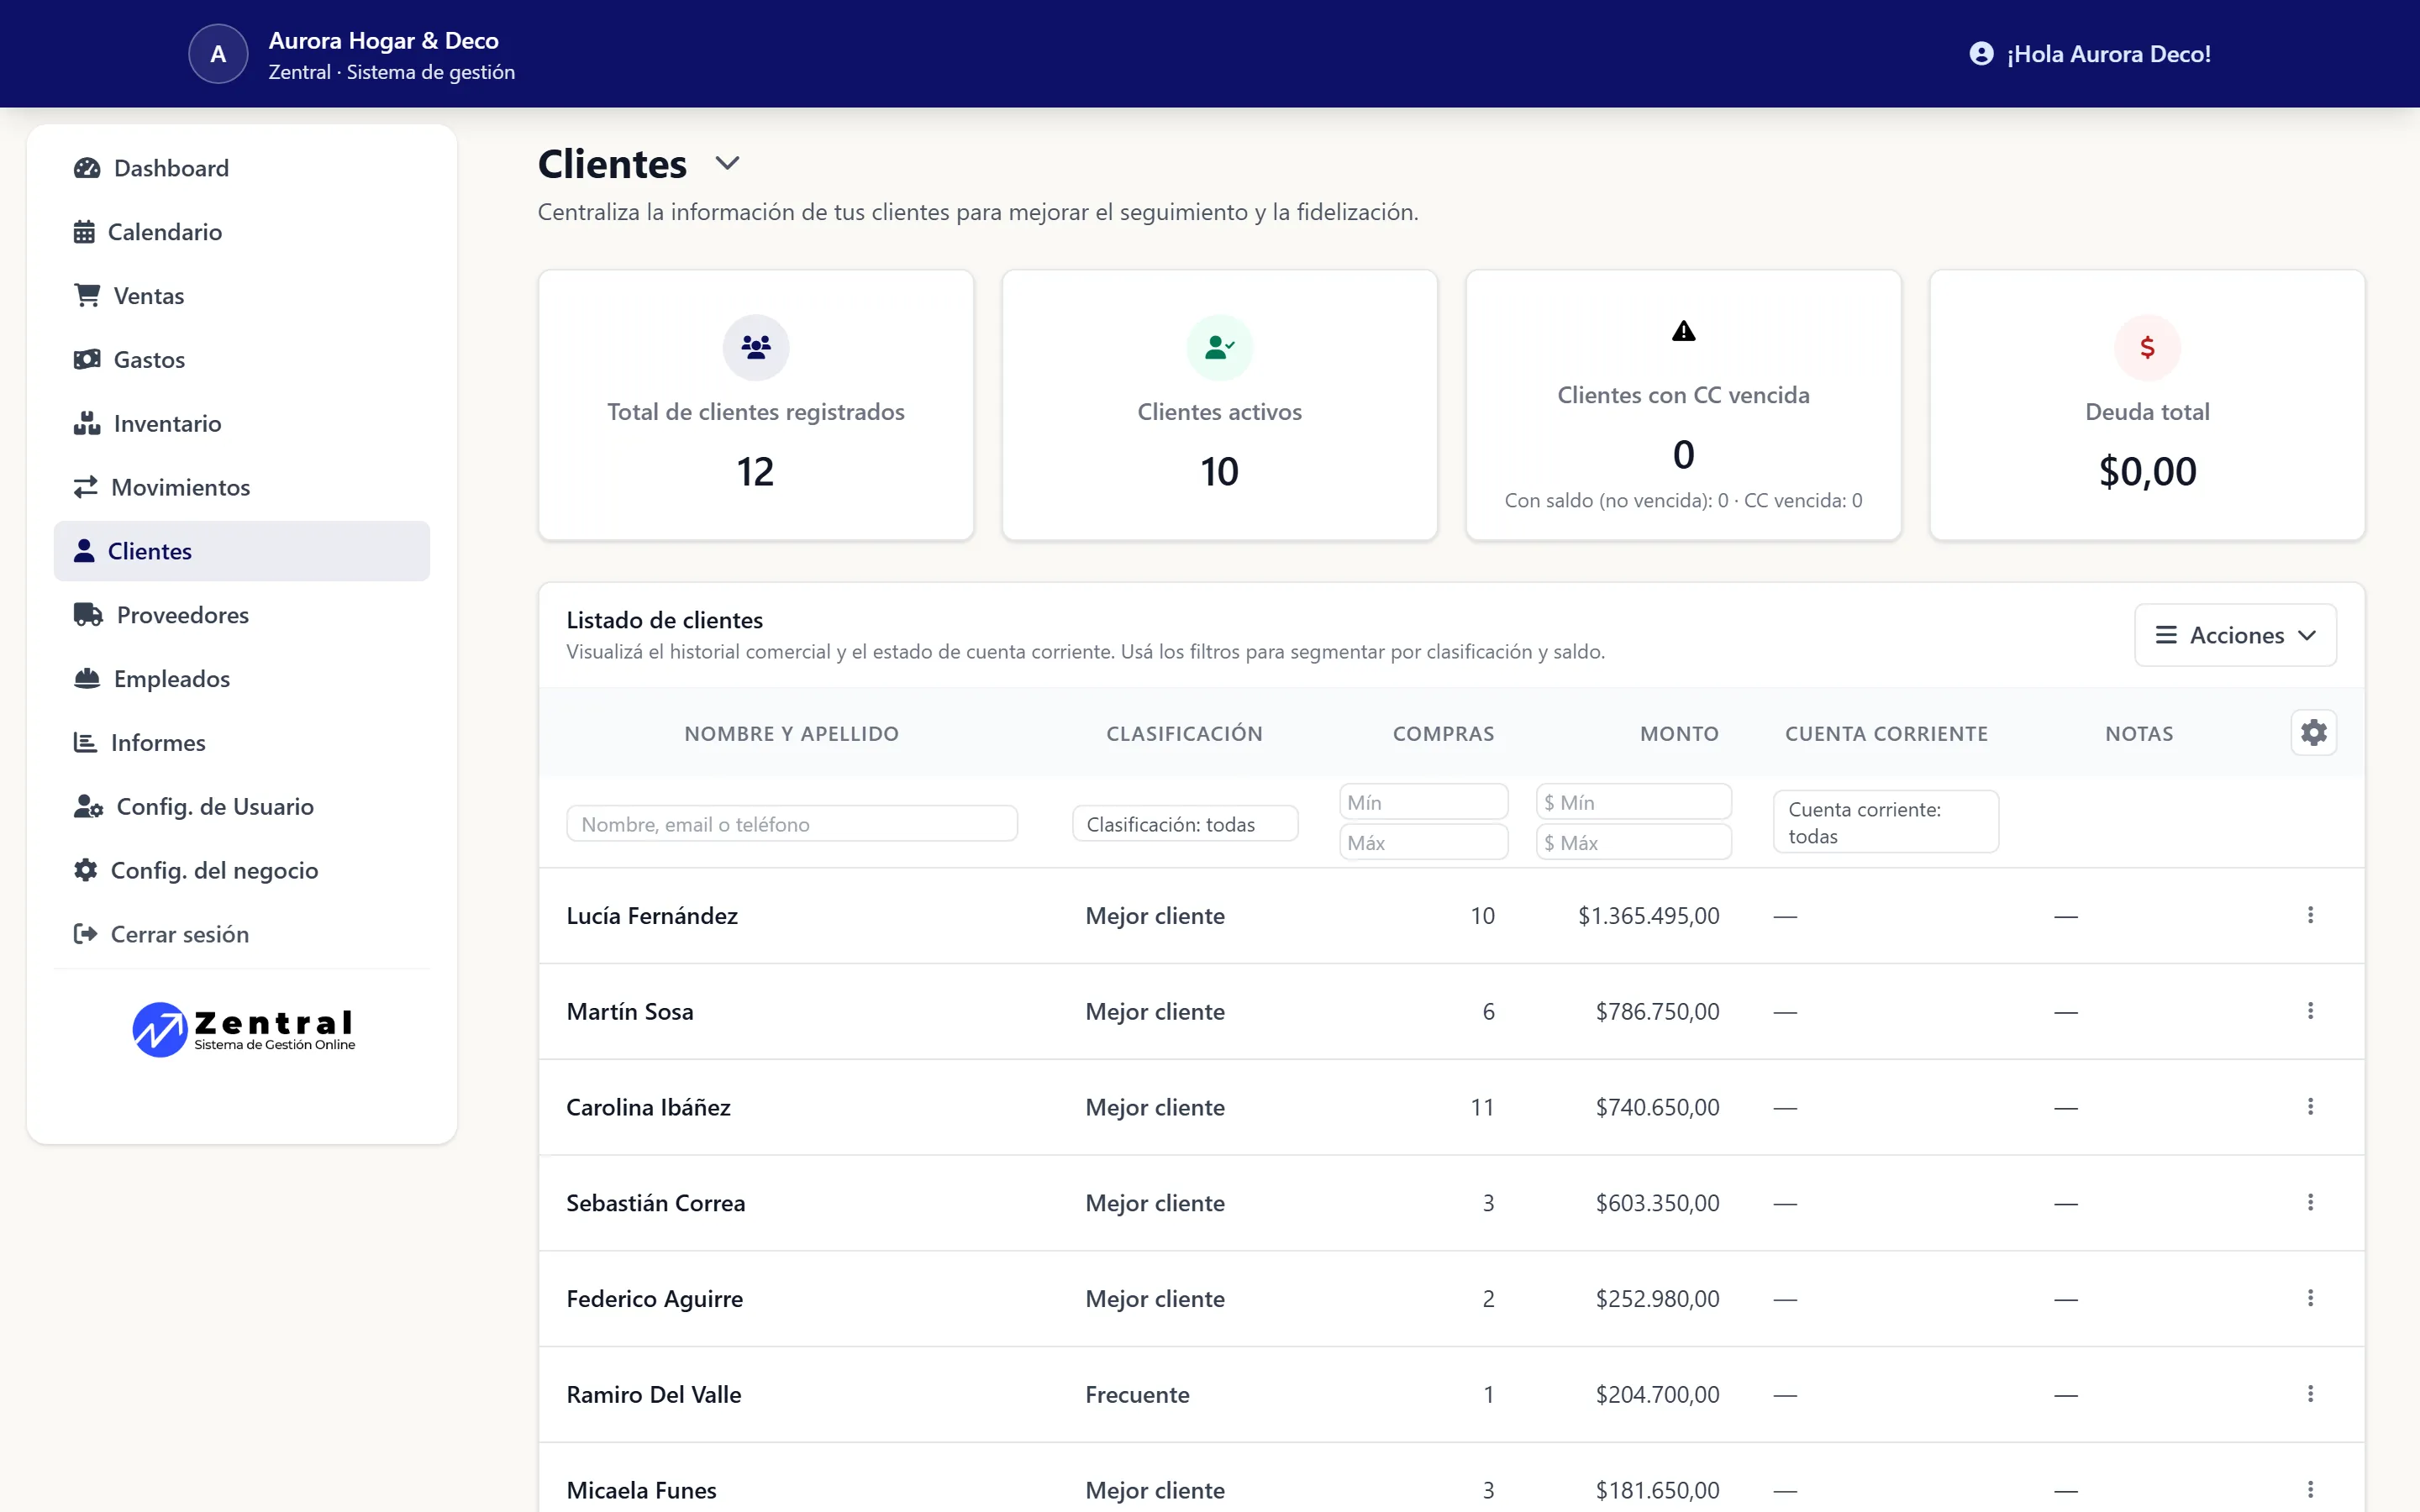
Task: Click the Nombre, email o teléfono search field
Action: [792, 824]
